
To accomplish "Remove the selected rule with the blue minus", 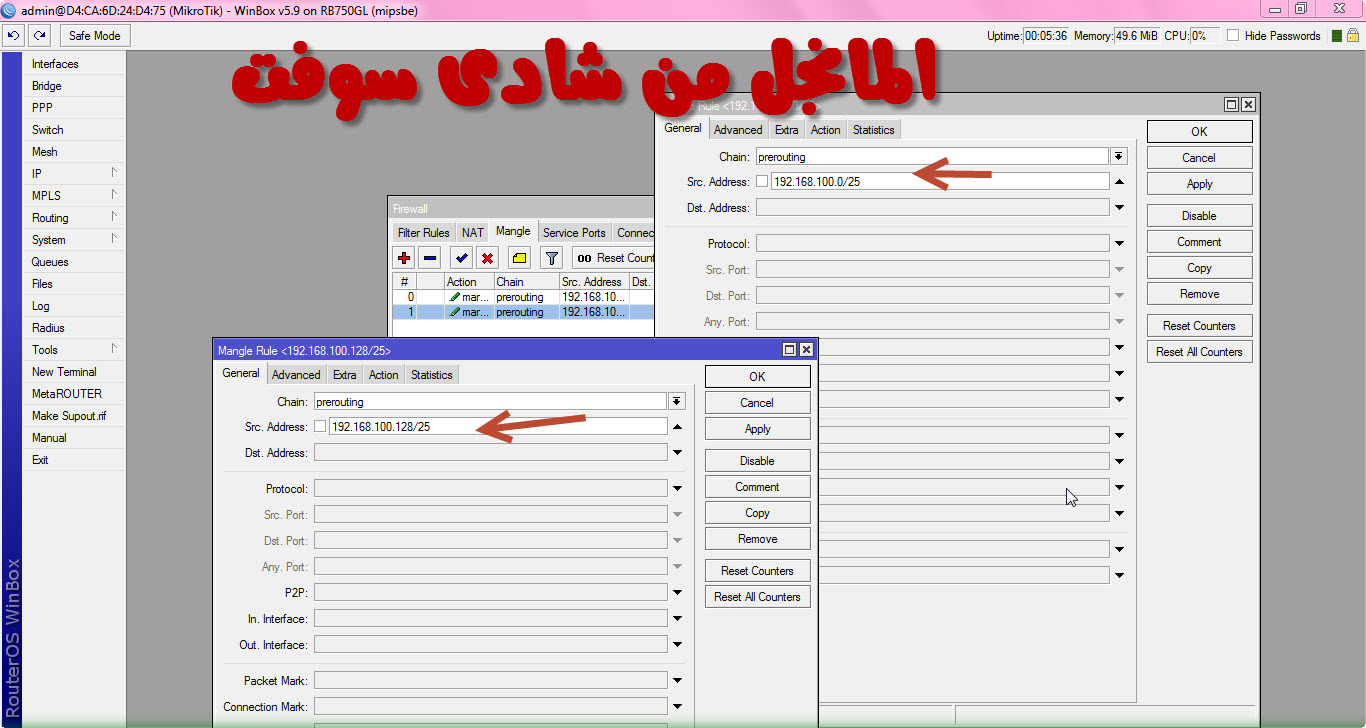I will point(429,258).
